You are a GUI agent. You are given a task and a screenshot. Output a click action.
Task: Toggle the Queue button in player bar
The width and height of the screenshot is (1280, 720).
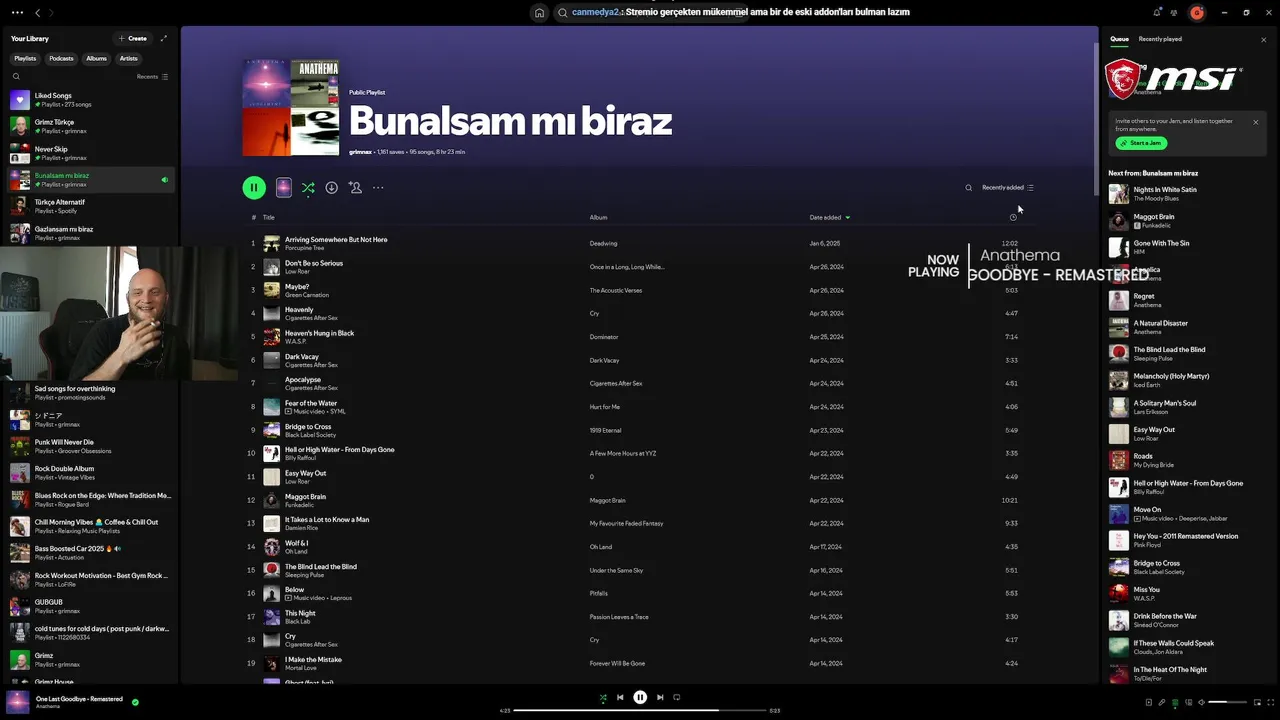(1175, 702)
